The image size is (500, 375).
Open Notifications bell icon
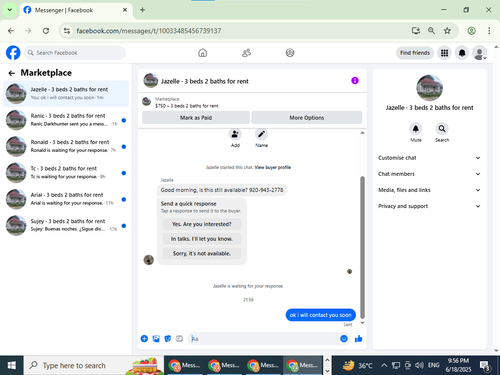tap(462, 53)
